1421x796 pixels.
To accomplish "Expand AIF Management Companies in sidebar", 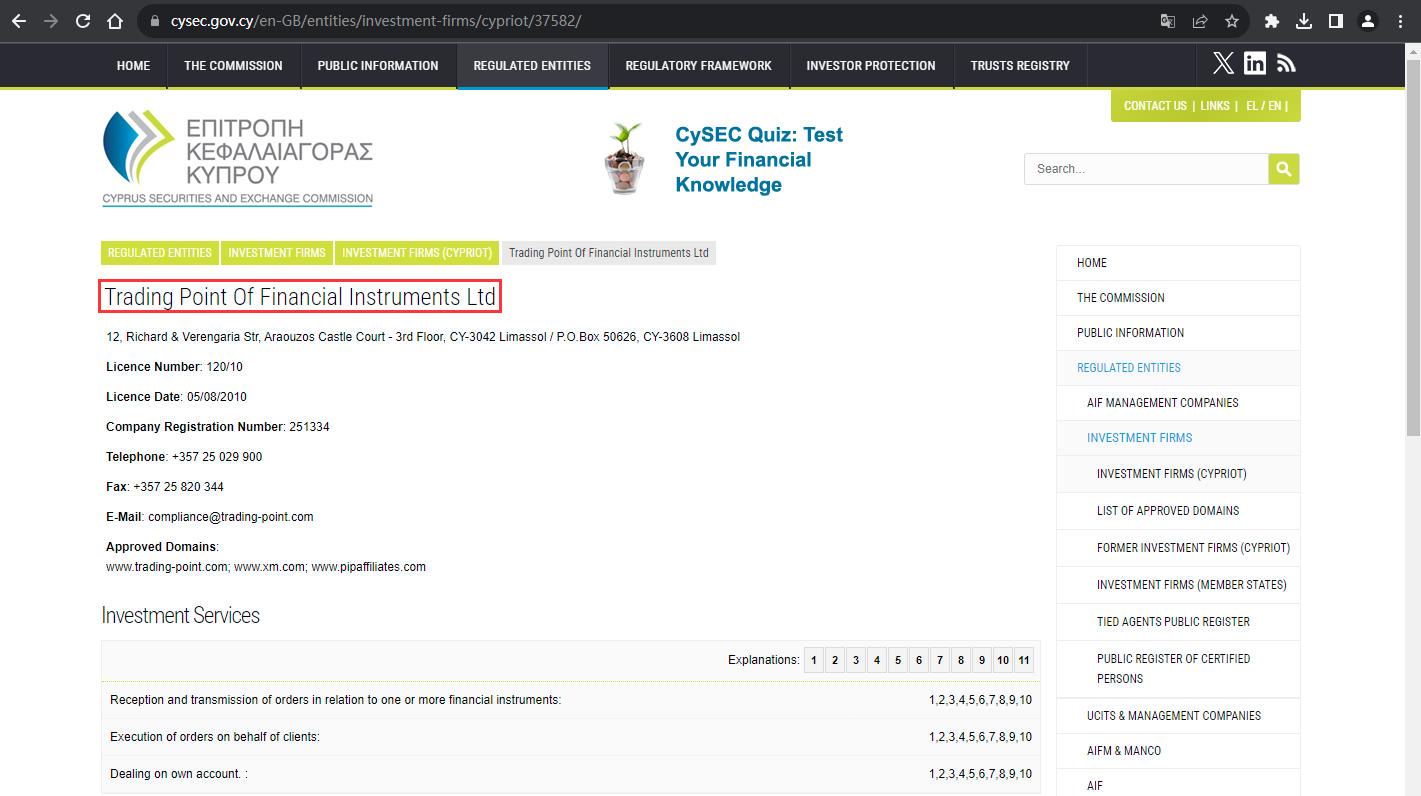I will coord(1163,403).
